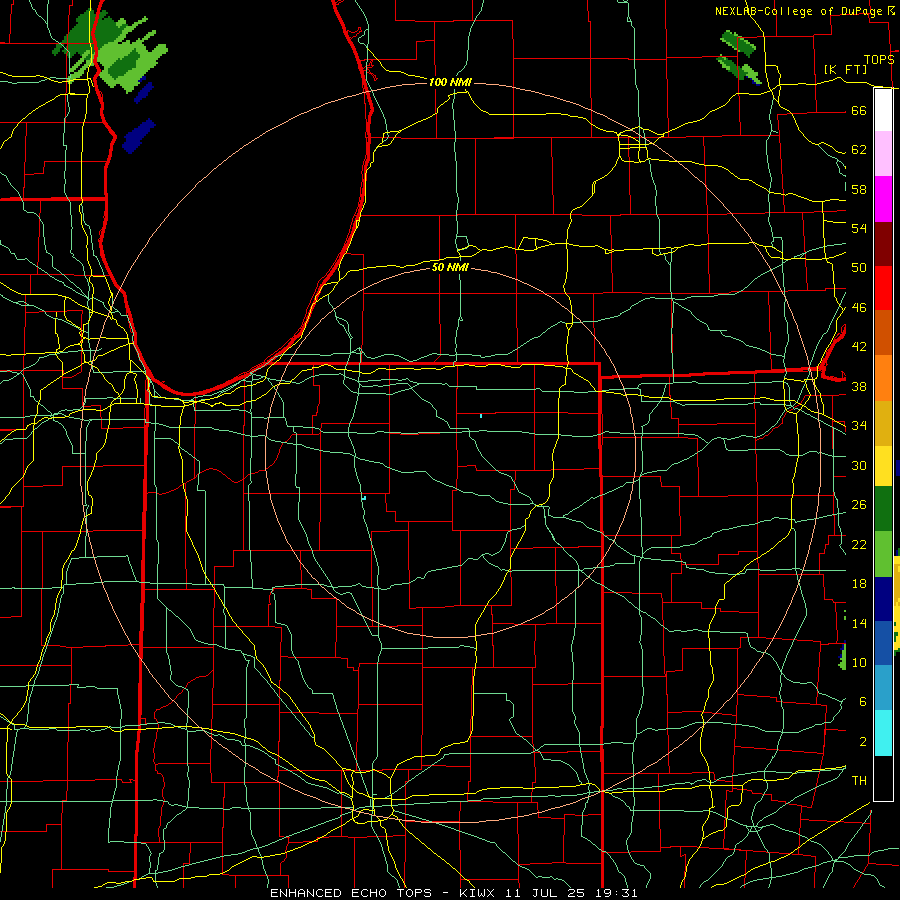Viewport: 900px width, 900px height.
Task: Click the '30' legend value
Action: (x=859, y=465)
